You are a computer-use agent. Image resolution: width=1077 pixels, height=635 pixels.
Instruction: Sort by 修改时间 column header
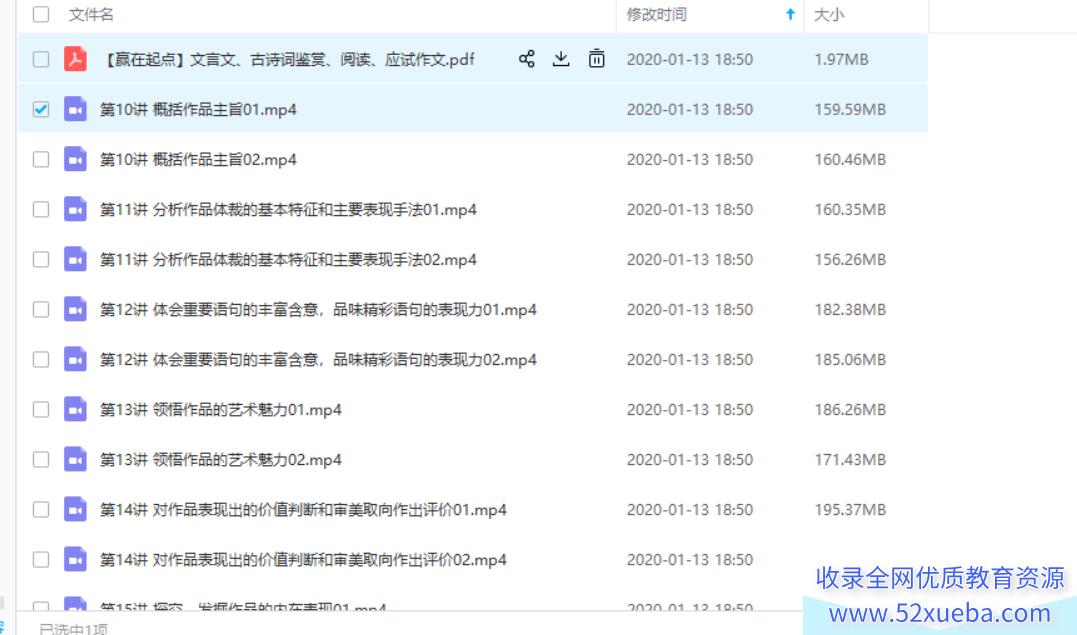[657, 14]
